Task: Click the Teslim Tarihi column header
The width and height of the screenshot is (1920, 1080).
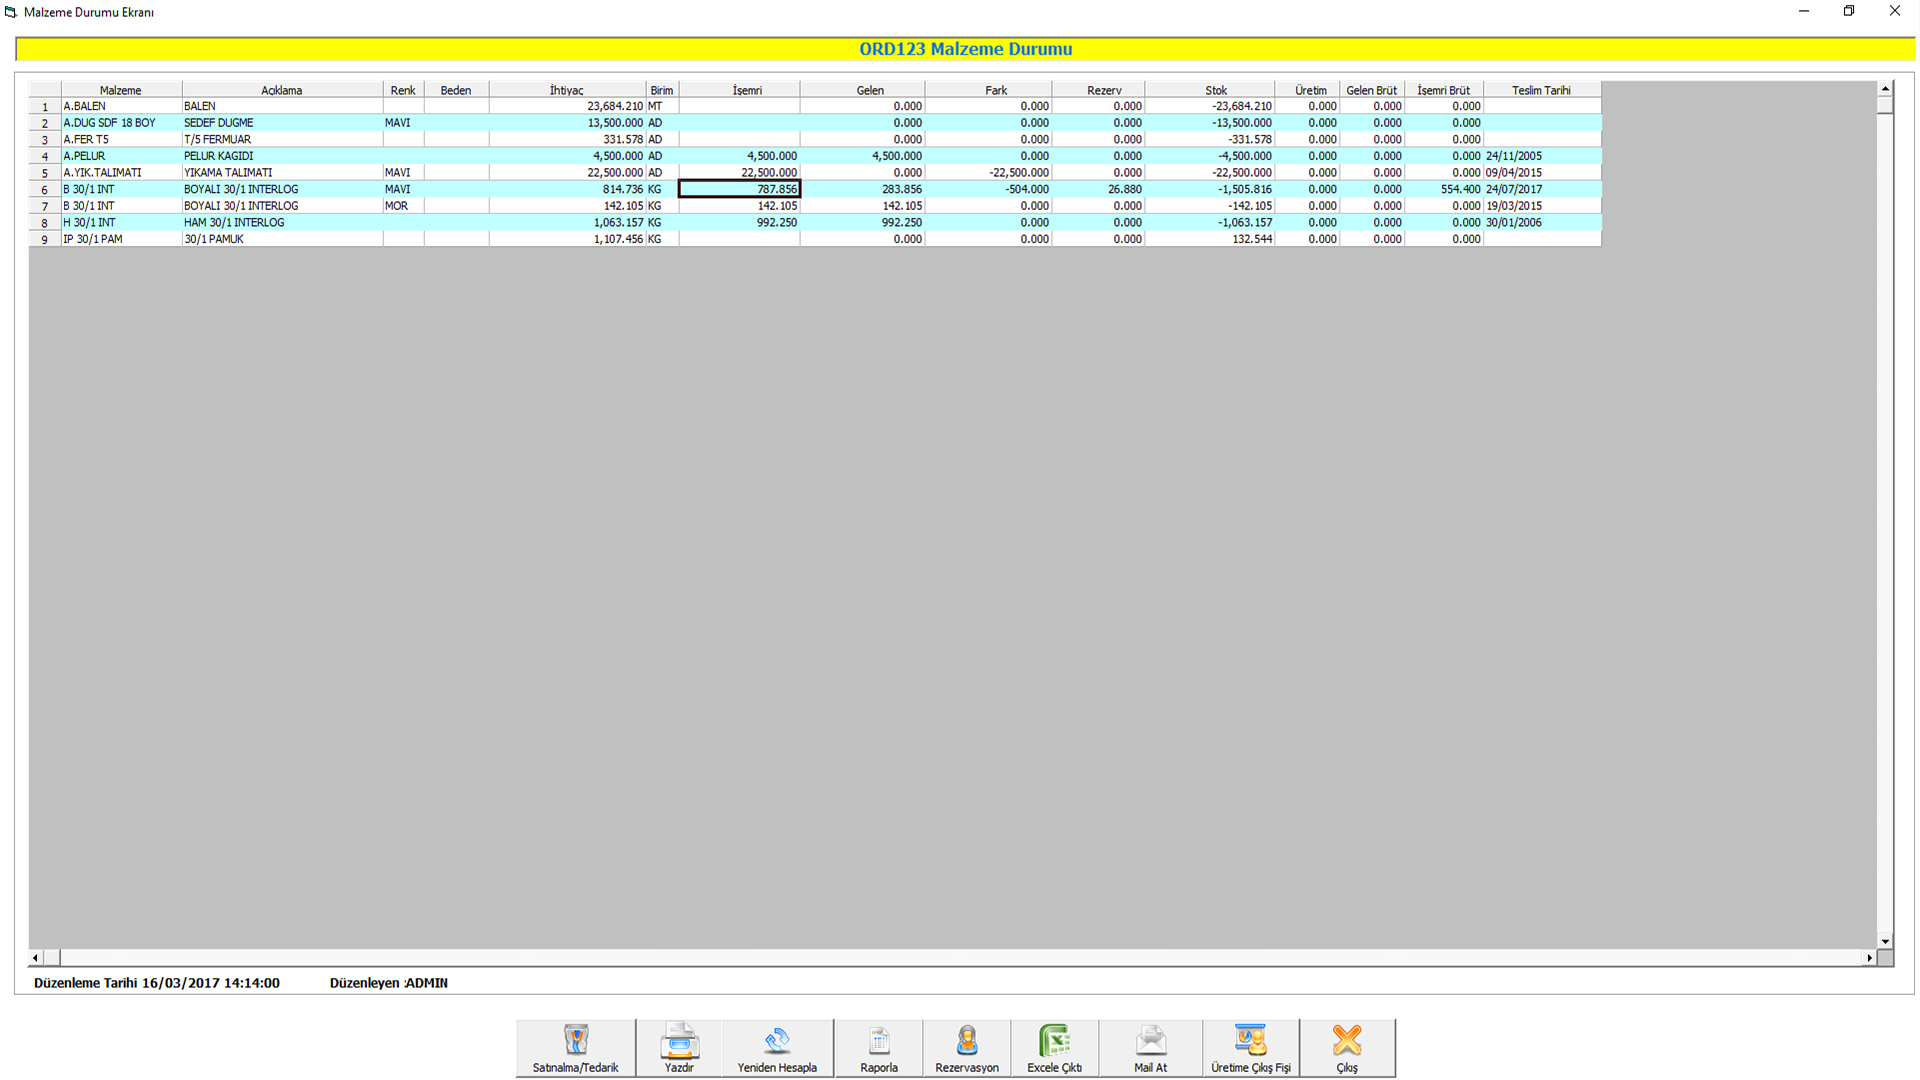Action: click(x=1541, y=90)
